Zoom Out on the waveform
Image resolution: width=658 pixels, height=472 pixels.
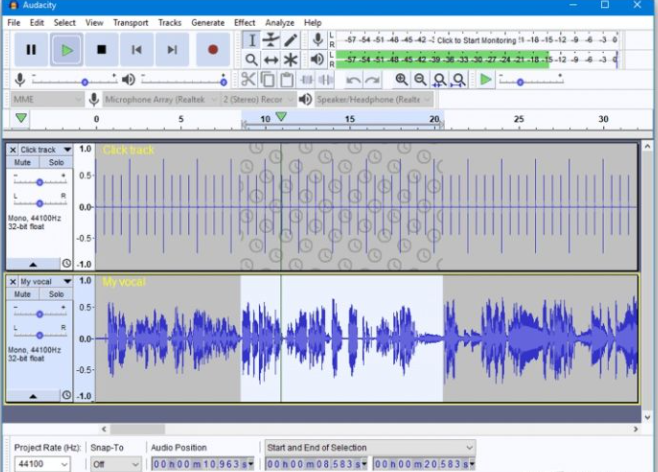[420, 79]
